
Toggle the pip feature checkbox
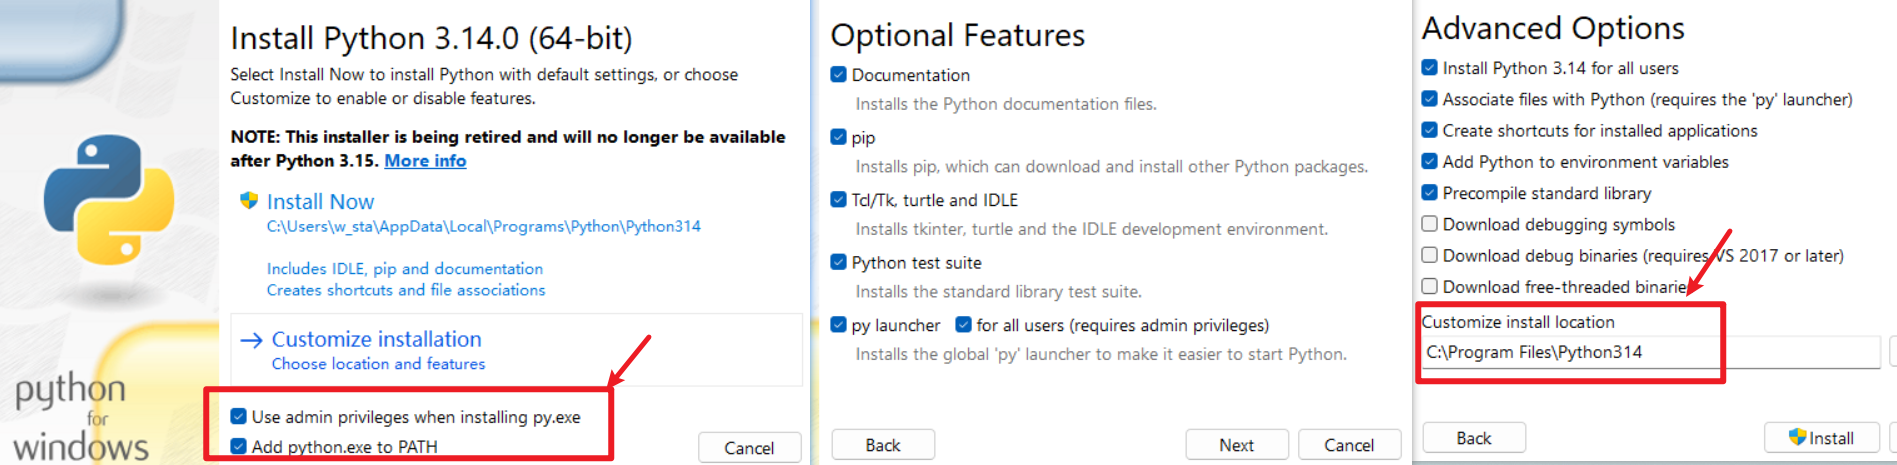coord(839,137)
